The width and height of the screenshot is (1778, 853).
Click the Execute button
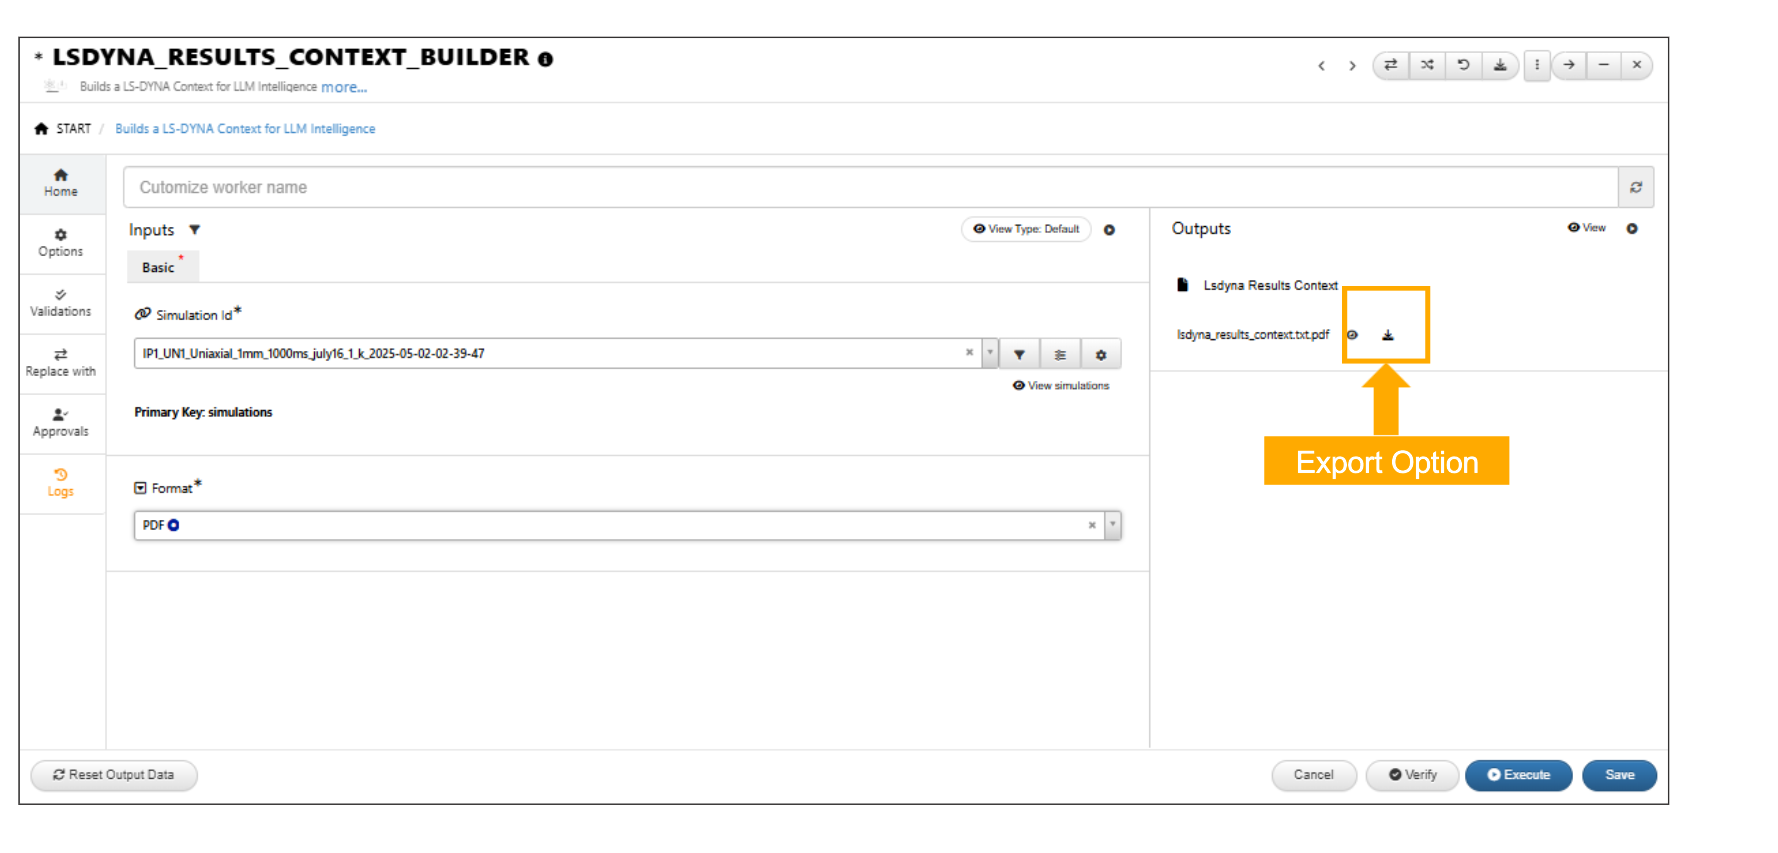click(1518, 775)
